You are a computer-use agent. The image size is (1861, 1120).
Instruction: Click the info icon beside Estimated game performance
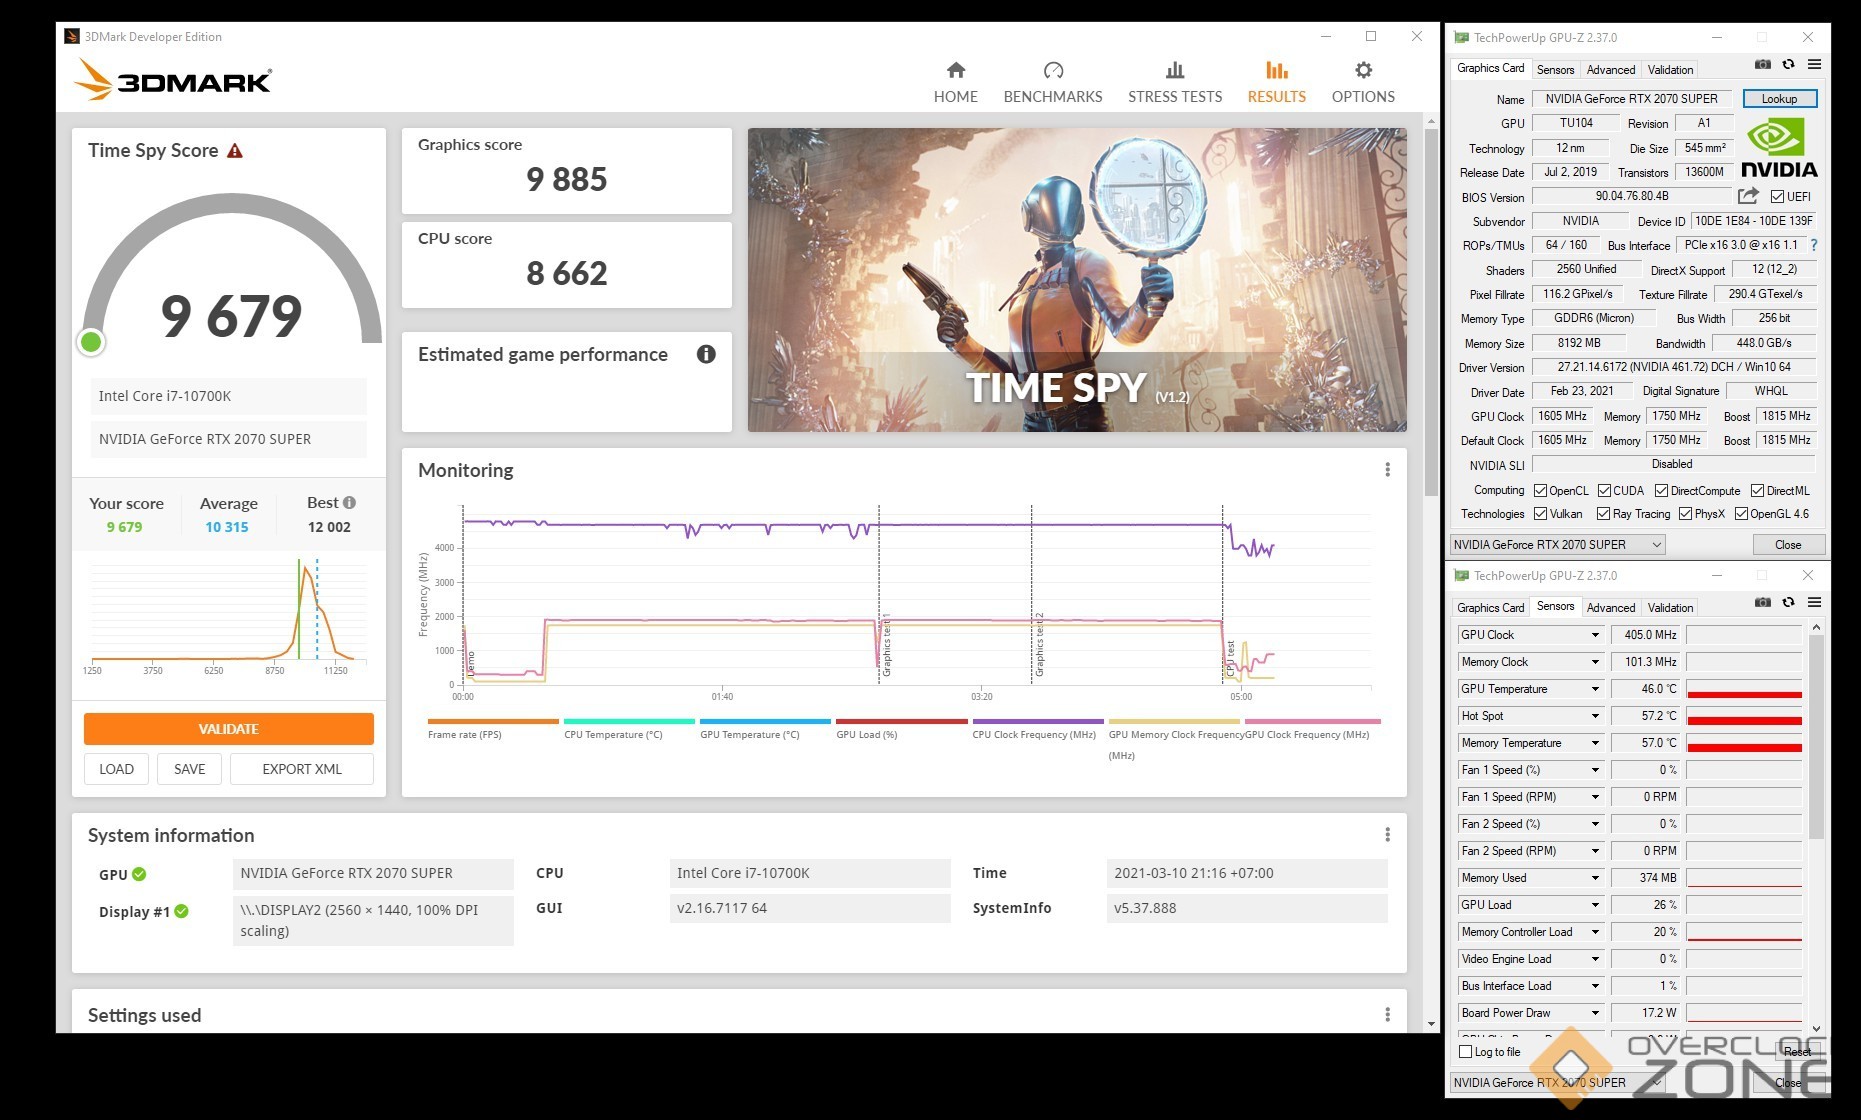[706, 354]
